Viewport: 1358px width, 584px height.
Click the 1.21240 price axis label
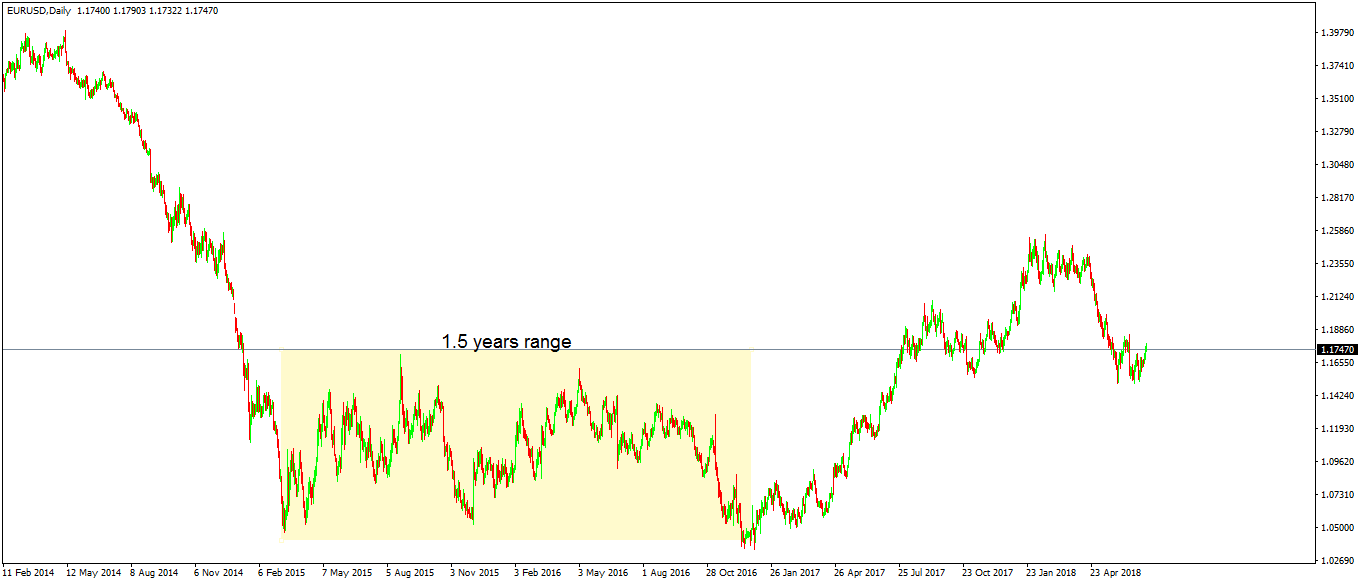[x=1337, y=297]
